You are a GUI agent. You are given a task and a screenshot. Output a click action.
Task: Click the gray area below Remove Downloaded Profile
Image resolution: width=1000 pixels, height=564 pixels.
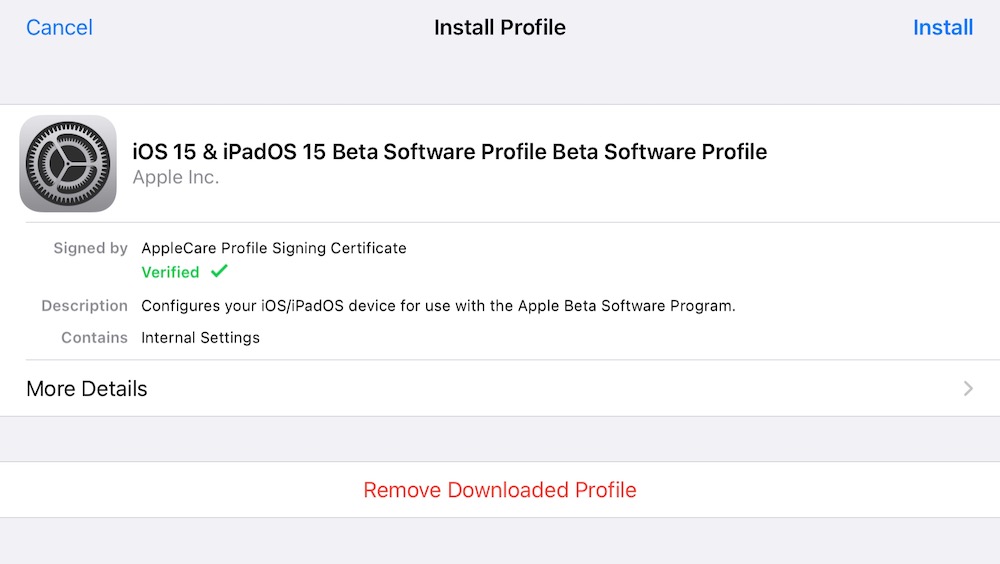pyautogui.click(x=500, y=541)
